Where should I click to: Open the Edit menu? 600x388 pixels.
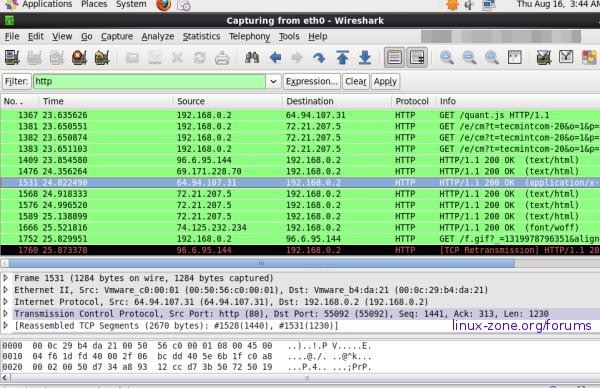36,36
